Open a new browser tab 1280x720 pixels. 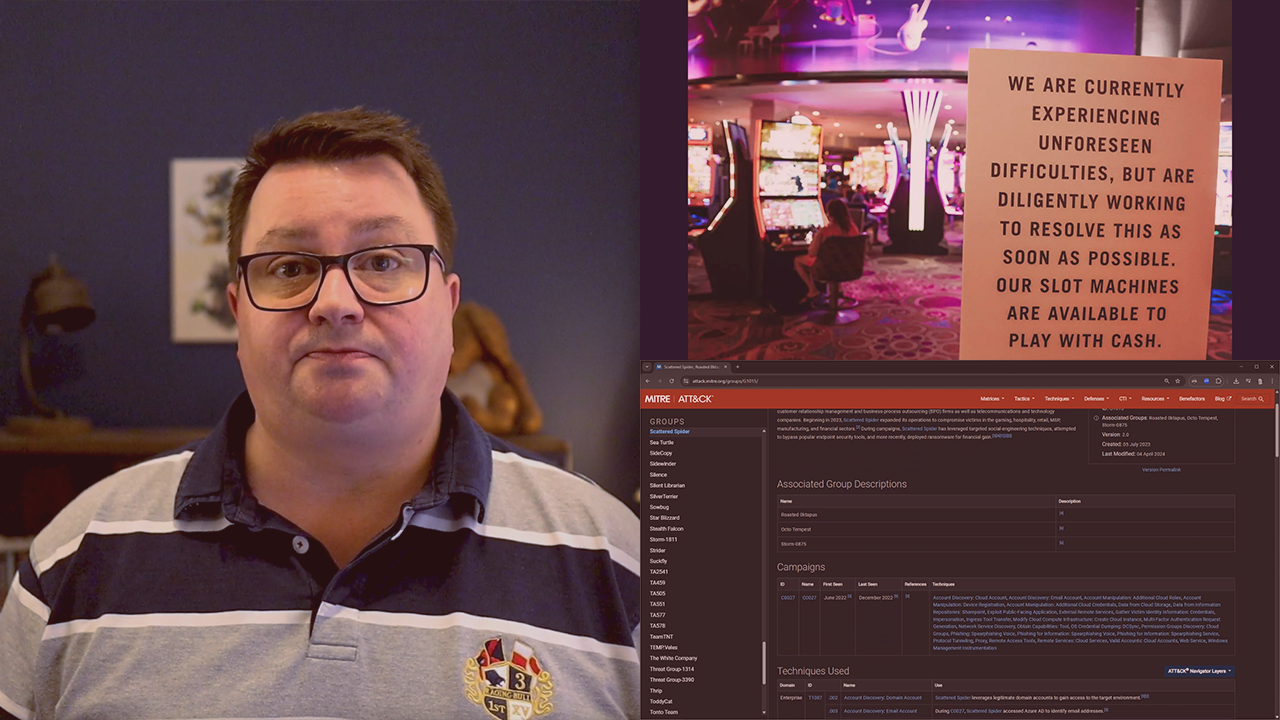pos(738,367)
